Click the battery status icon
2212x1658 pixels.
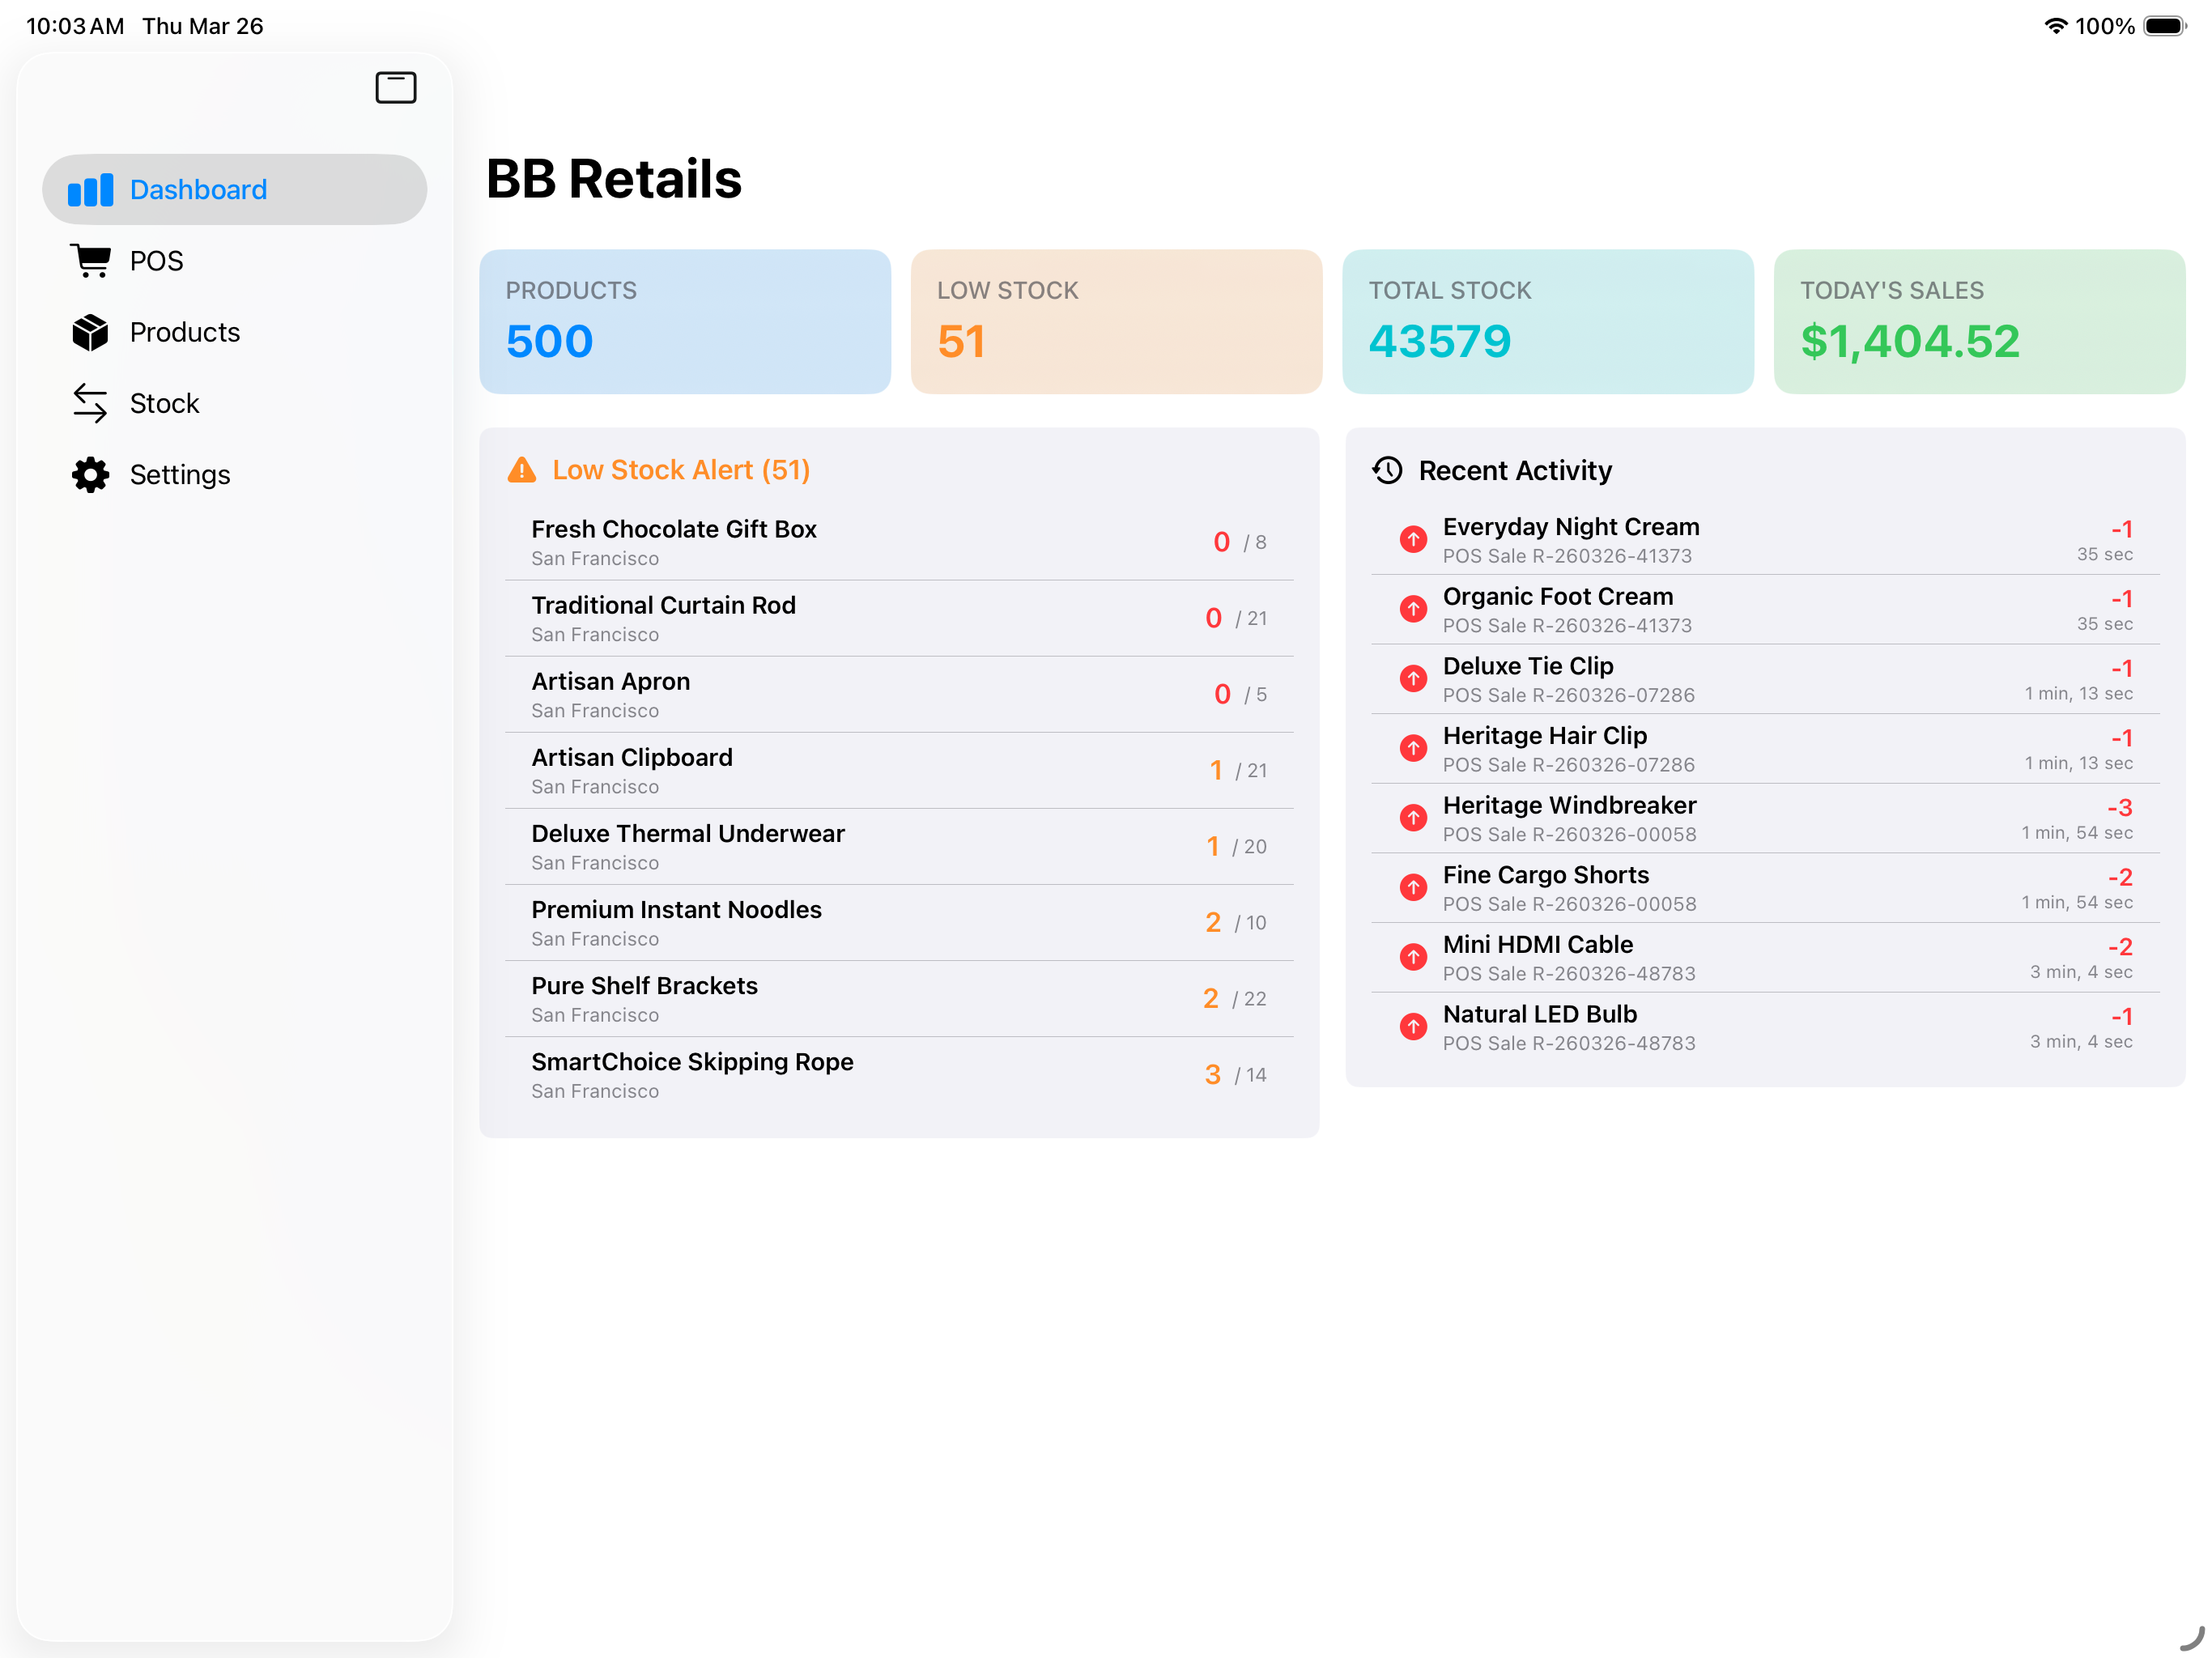(2165, 26)
